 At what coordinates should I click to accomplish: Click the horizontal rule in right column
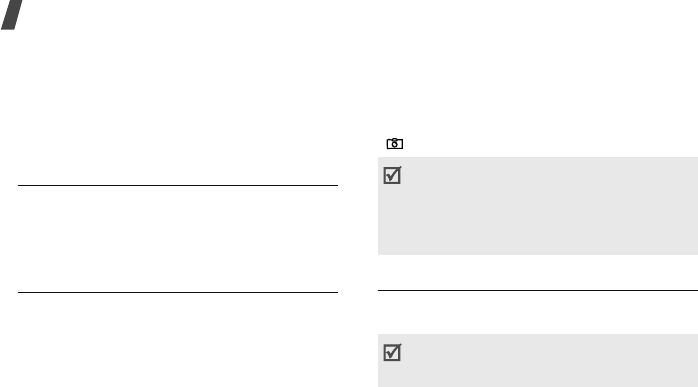pyautogui.click(x=538, y=290)
